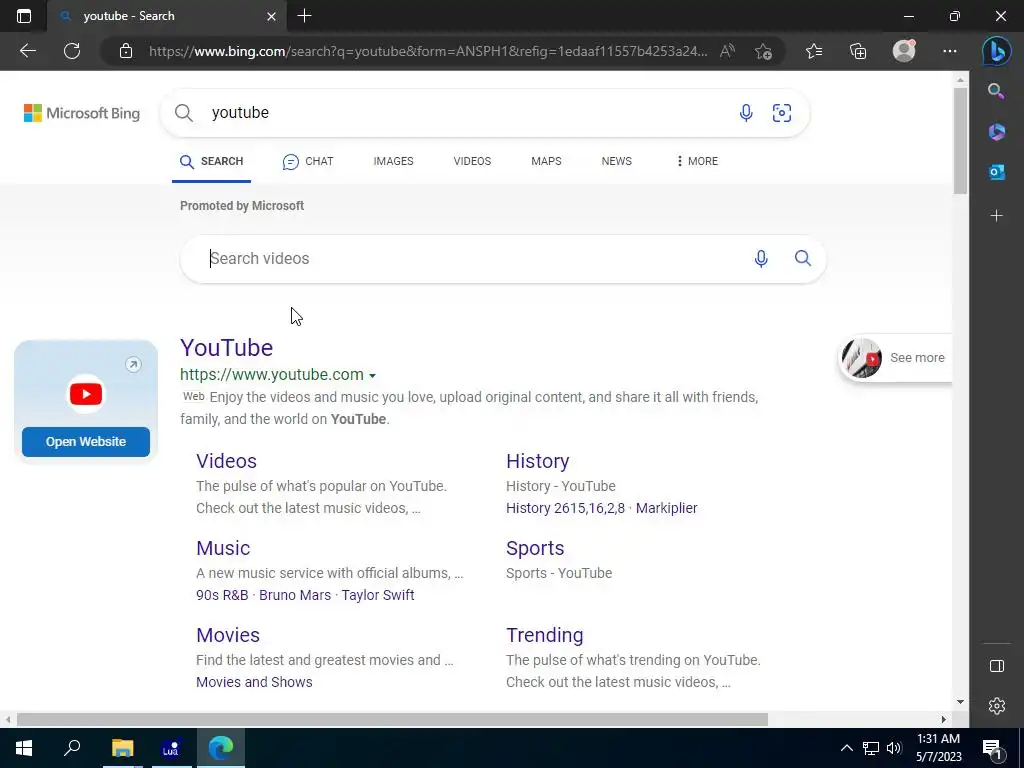Open the taskbar volume control
The image size is (1024, 768).
[893, 748]
